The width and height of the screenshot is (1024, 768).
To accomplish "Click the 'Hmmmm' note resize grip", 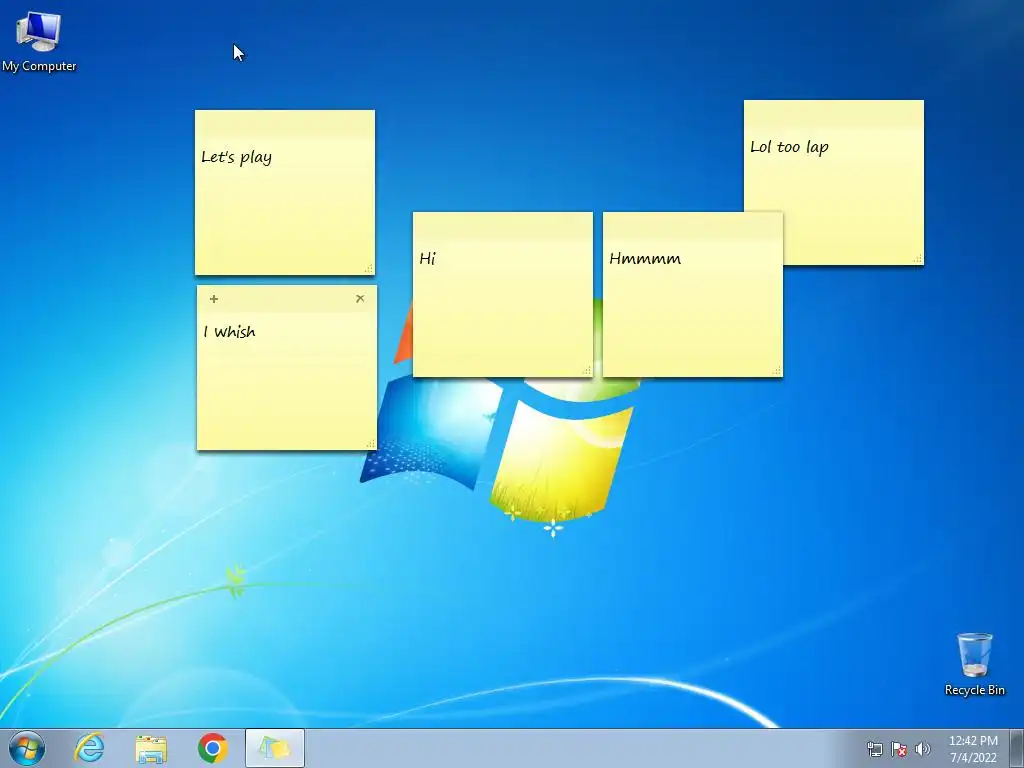I will [x=776, y=370].
